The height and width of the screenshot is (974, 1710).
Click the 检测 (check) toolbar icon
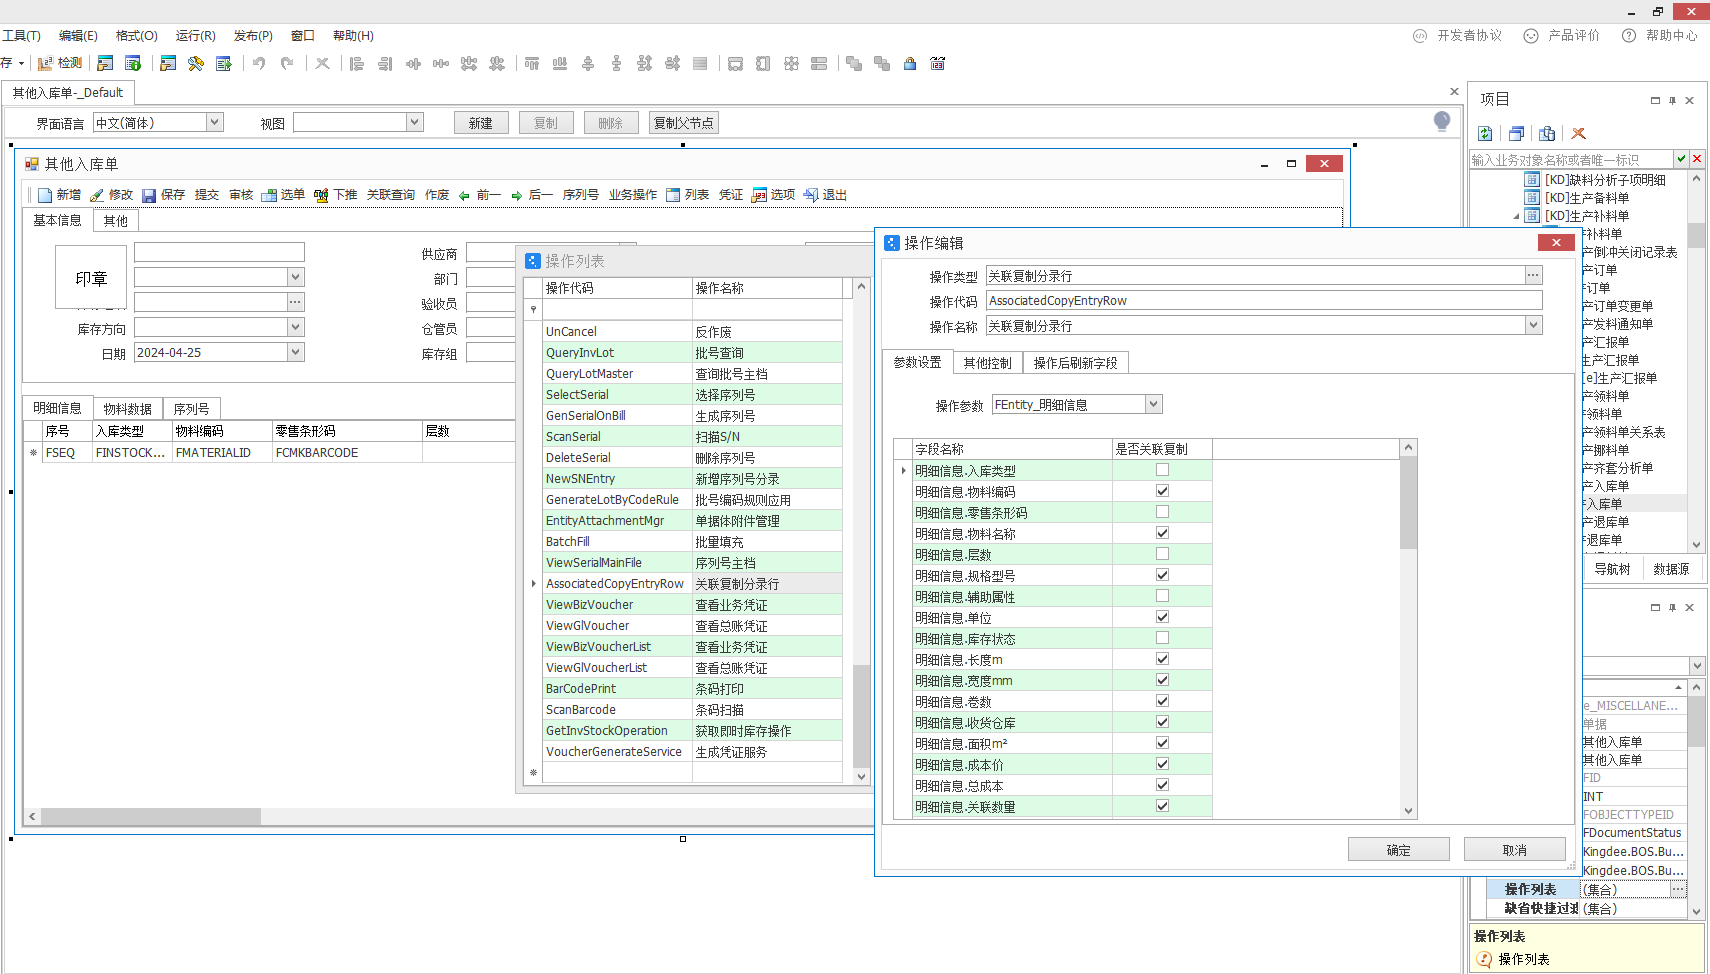(x=45, y=63)
